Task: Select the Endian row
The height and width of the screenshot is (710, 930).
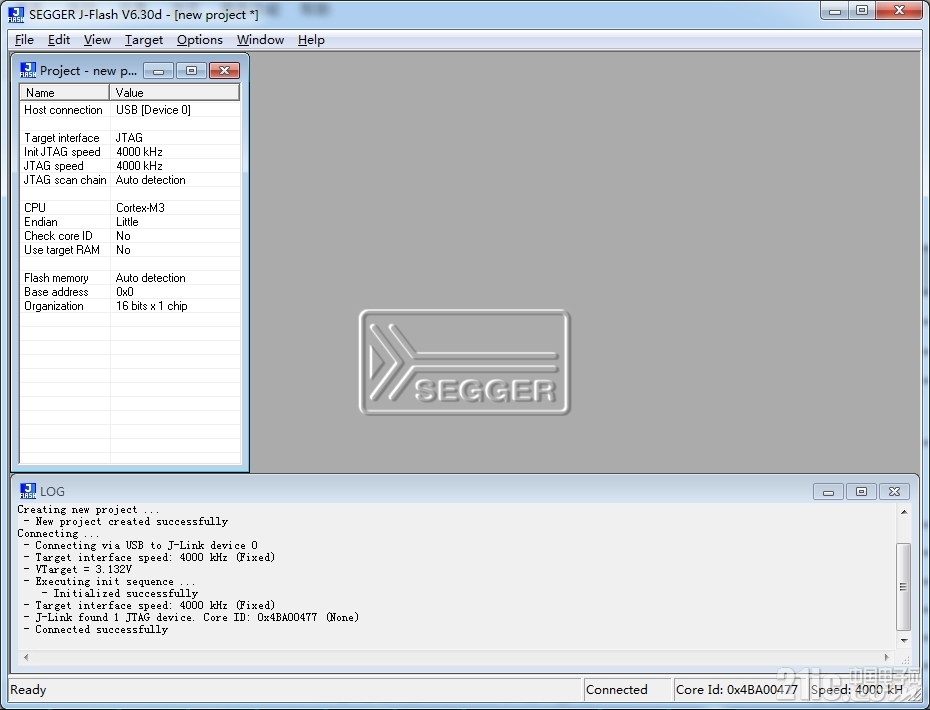Action: pyautogui.click(x=130, y=222)
